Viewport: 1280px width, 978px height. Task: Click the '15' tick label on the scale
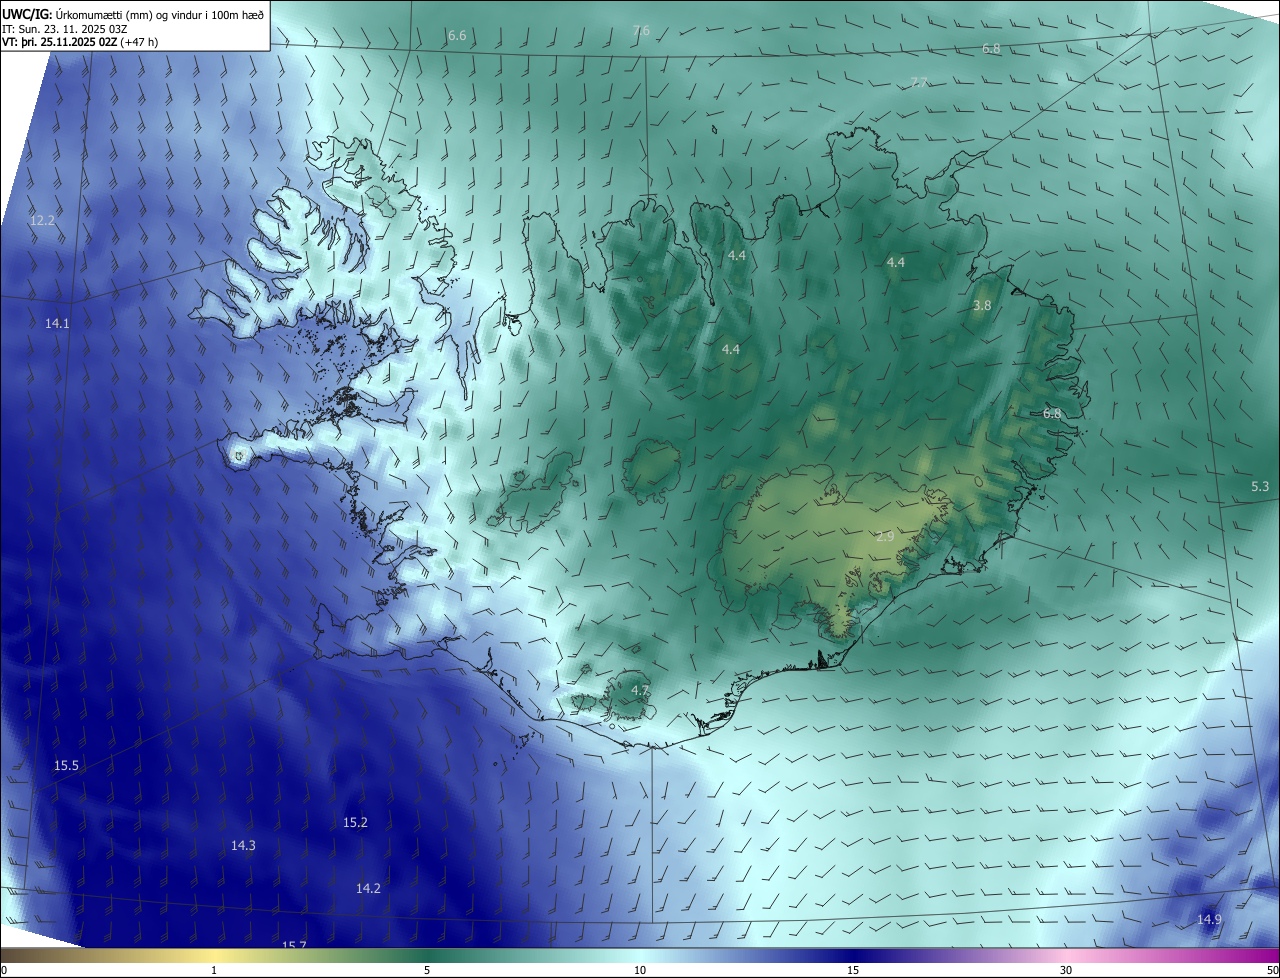853,970
